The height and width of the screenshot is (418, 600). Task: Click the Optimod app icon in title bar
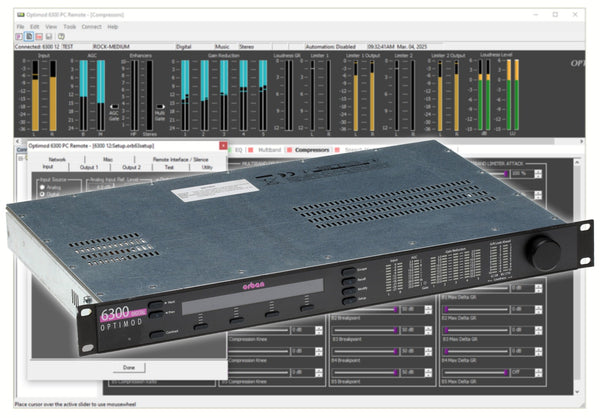[8, 15]
